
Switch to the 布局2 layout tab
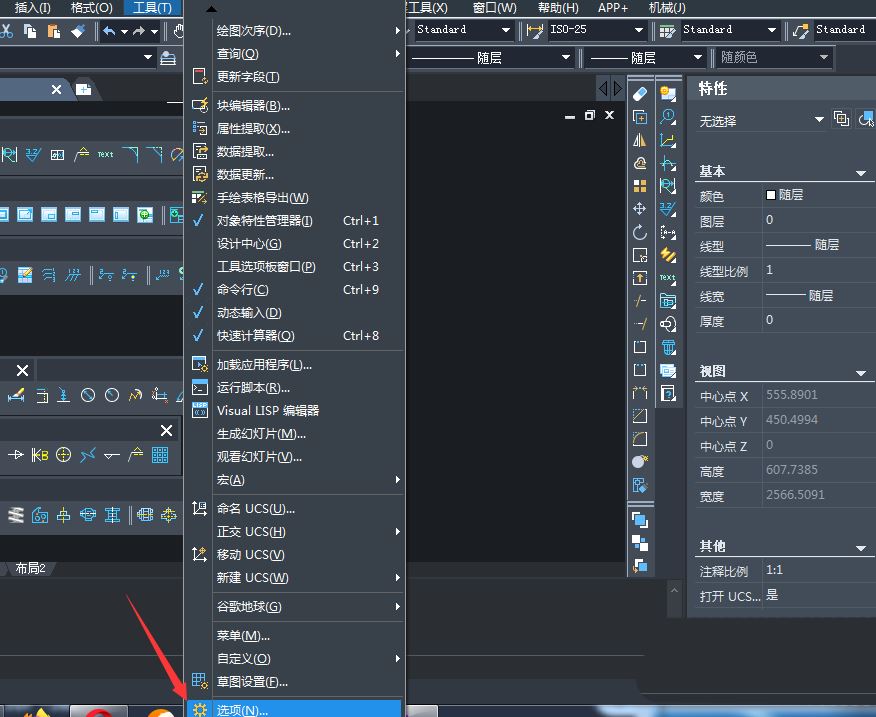click(30, 568)
